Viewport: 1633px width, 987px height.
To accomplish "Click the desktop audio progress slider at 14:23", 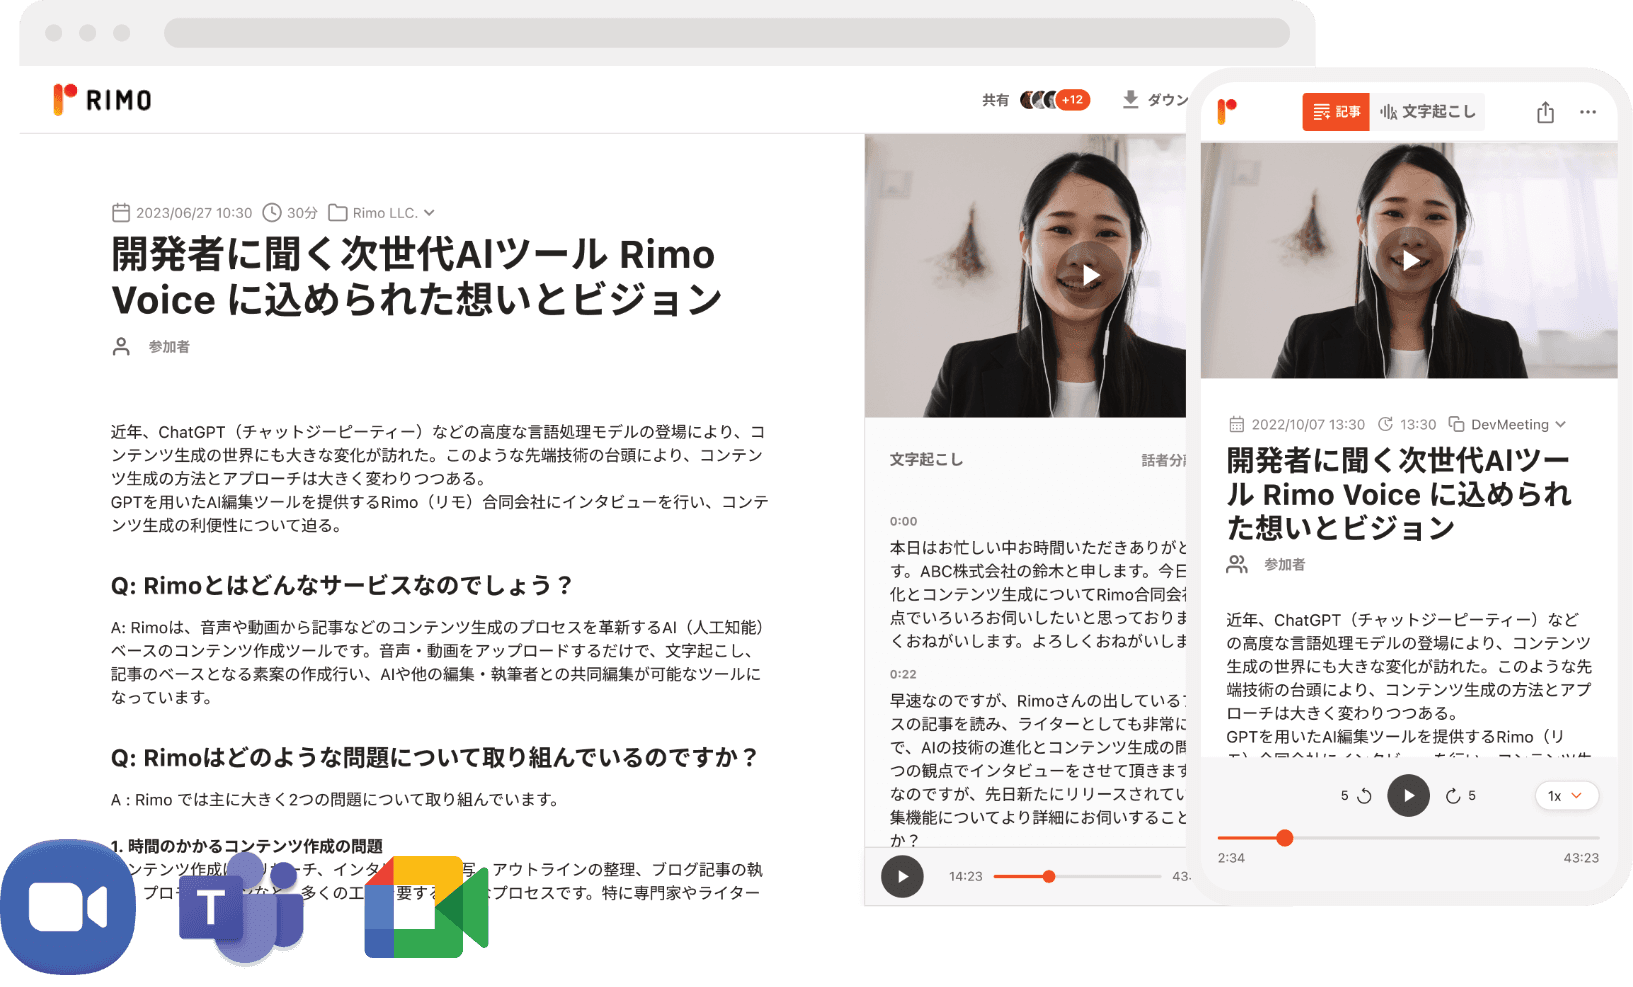I will pos(1048,876).
